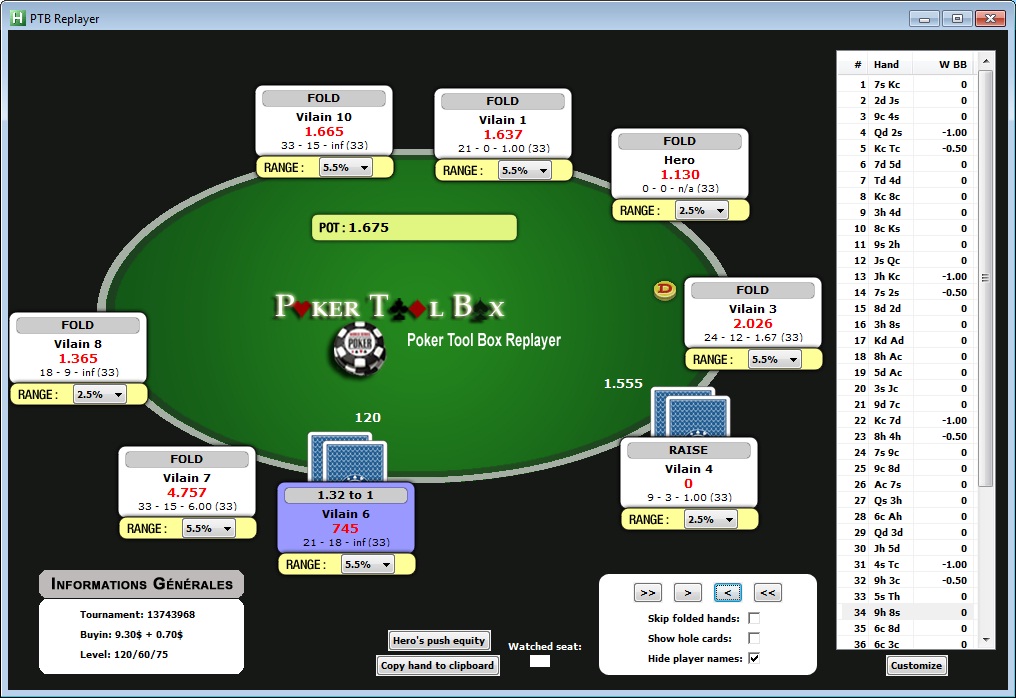
Task: Open Vilain 1 range dropdown
Action: coord(524,170)
